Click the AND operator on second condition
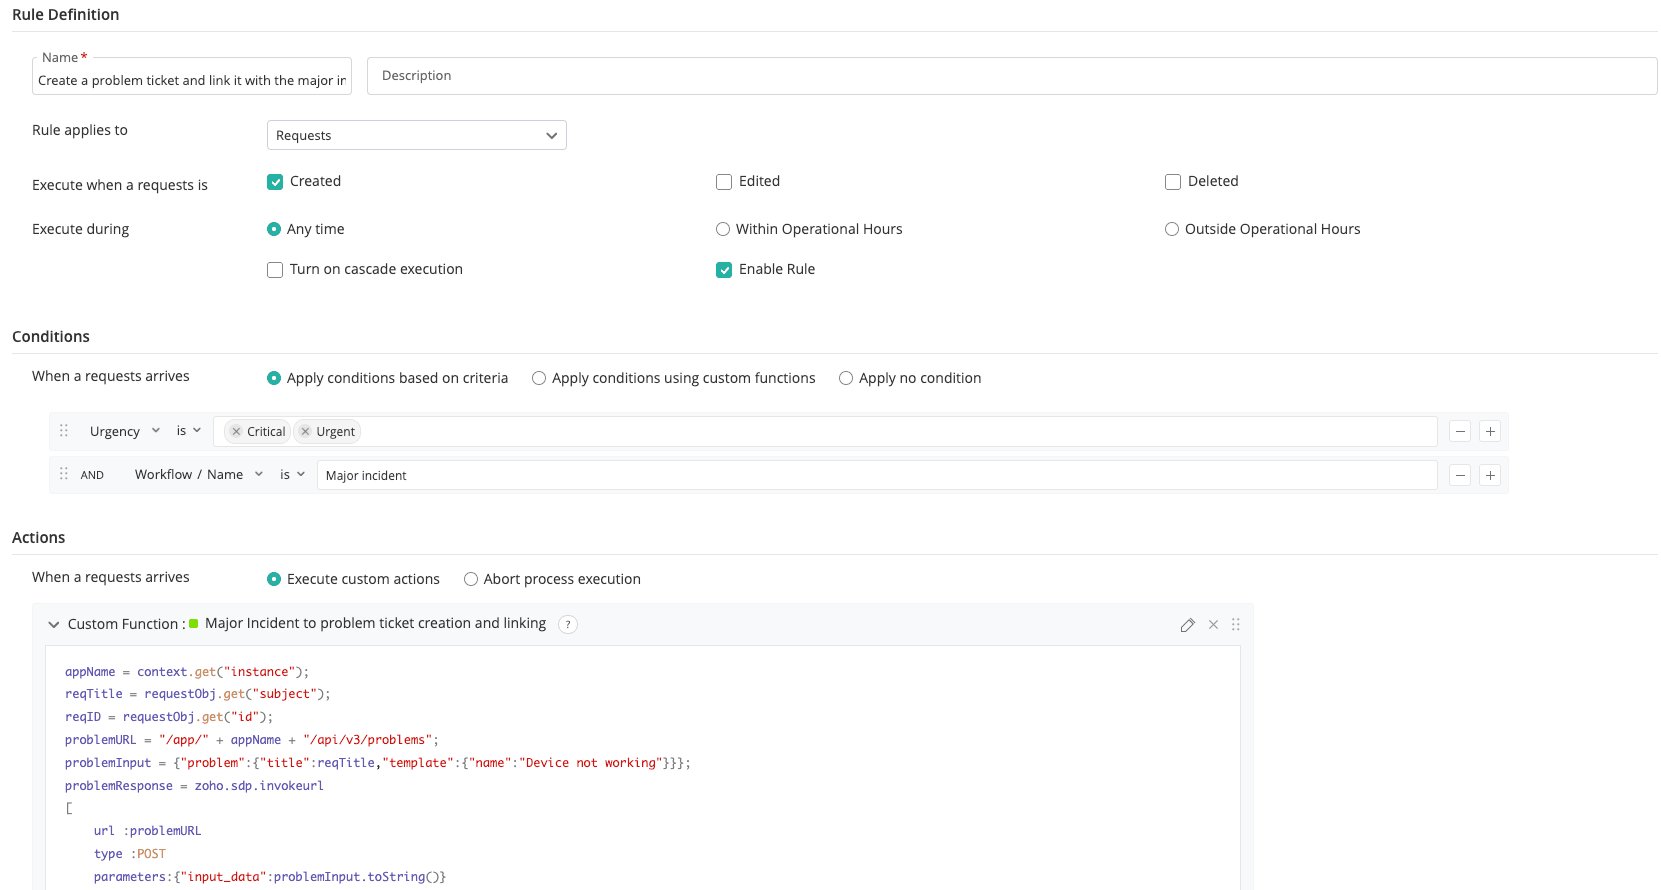Screen dimensions: 1661x890 point(92,475)
